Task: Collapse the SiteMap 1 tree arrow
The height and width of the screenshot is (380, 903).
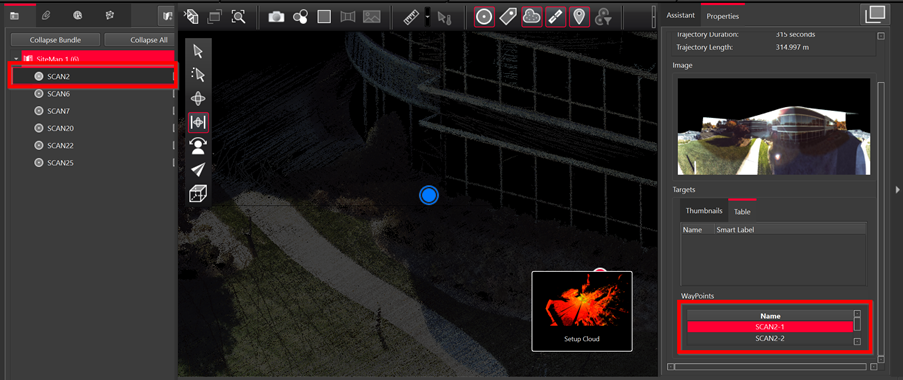Action: coord(16,59)
